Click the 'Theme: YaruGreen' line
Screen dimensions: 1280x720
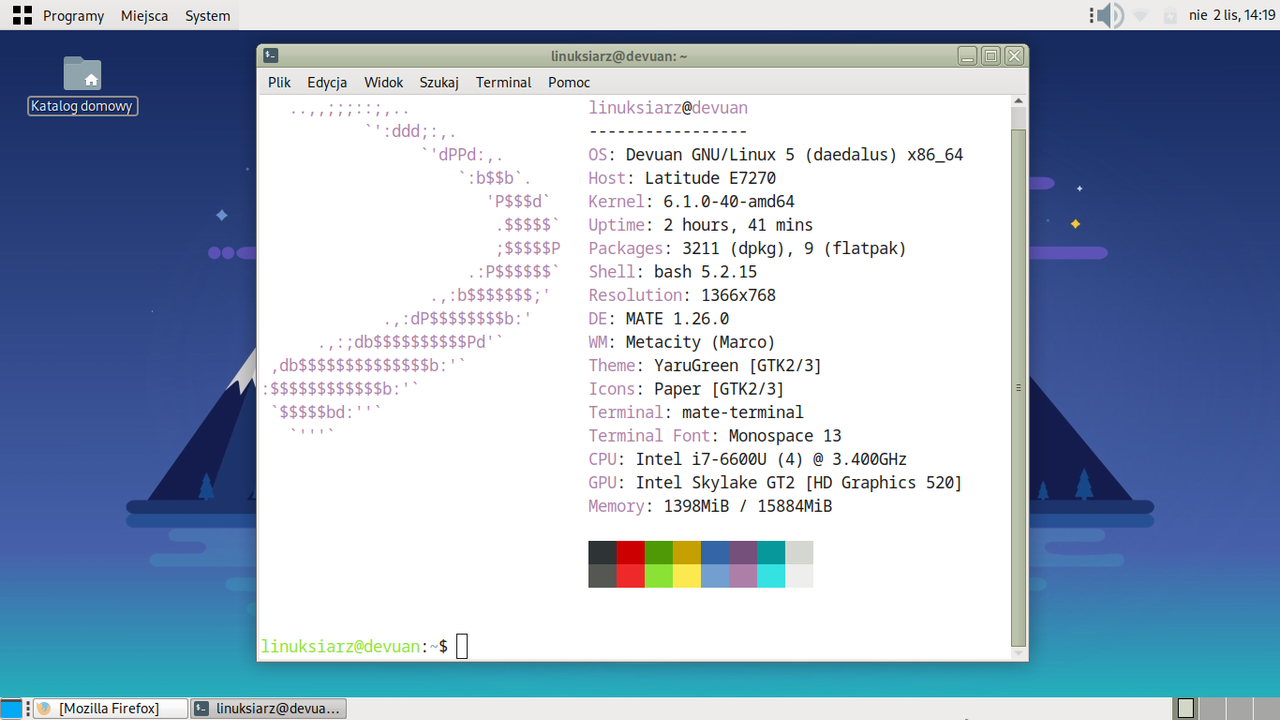tap(705, 365)
